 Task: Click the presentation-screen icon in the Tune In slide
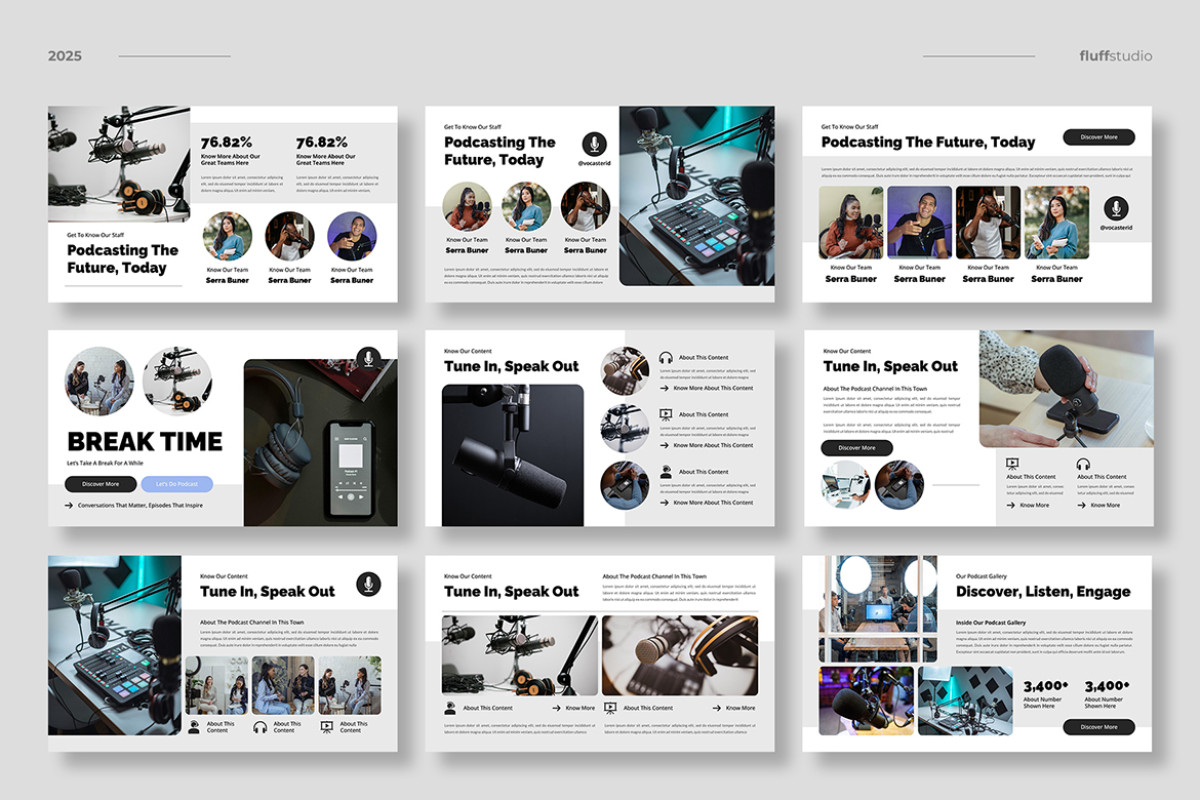[666, 414]
